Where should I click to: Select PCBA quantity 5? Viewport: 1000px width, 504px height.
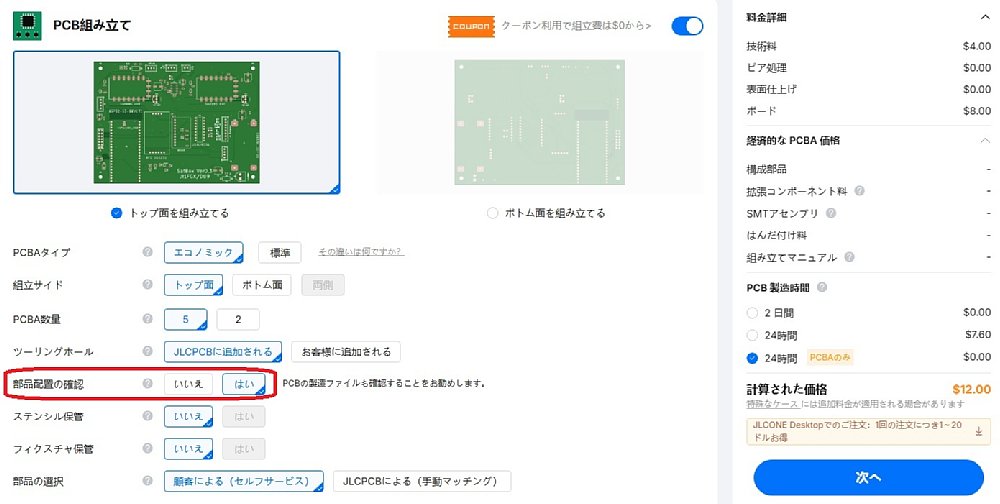[x=186, y=319]
